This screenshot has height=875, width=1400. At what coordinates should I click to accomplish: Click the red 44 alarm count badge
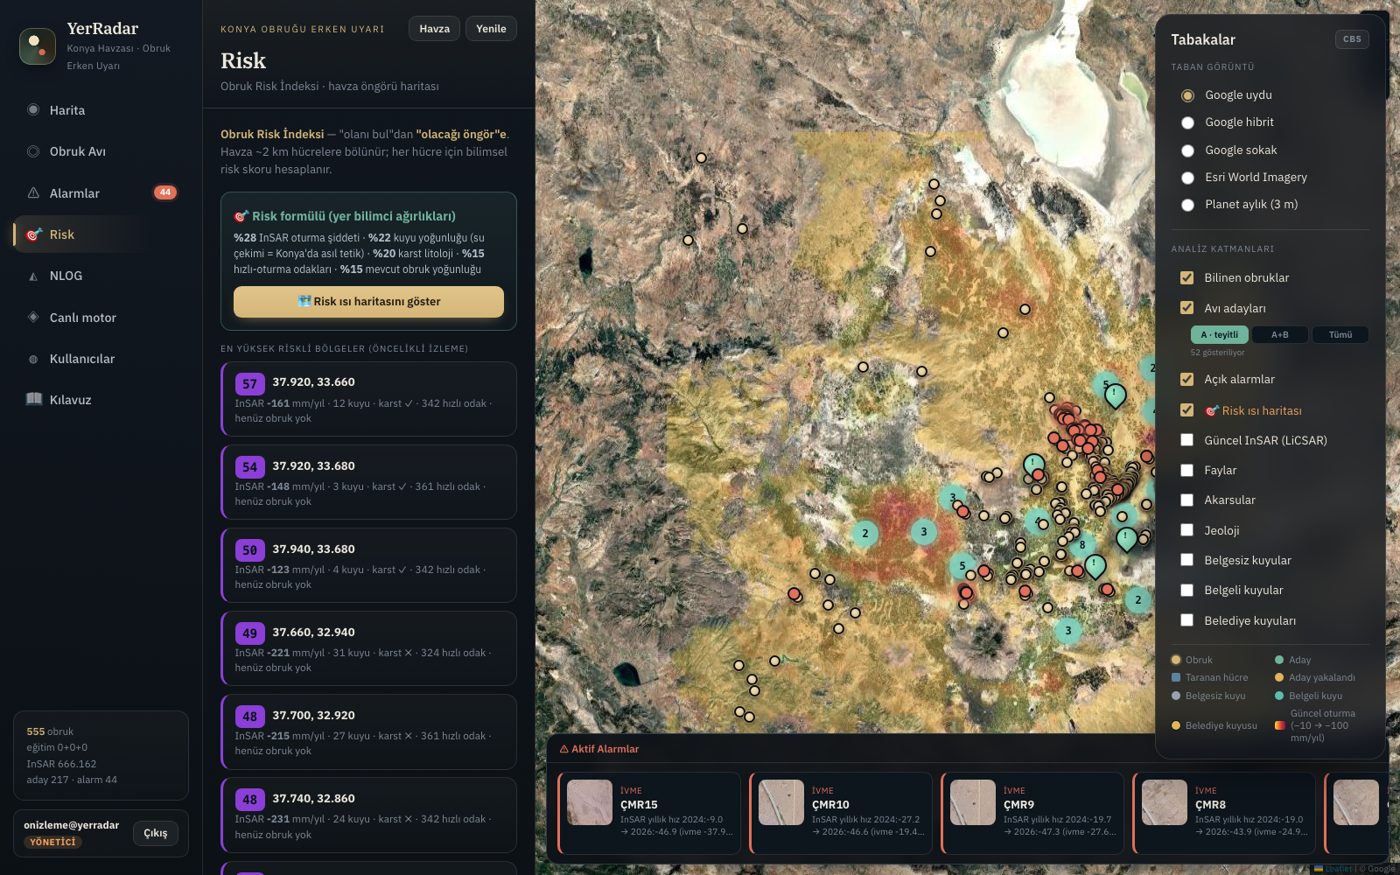(165, 192)
